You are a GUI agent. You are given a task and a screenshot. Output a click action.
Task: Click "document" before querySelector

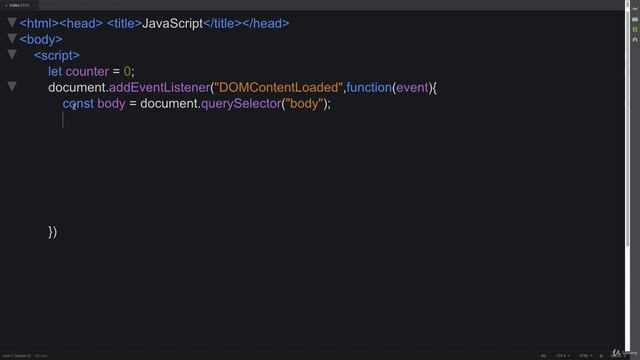(169, 104)
